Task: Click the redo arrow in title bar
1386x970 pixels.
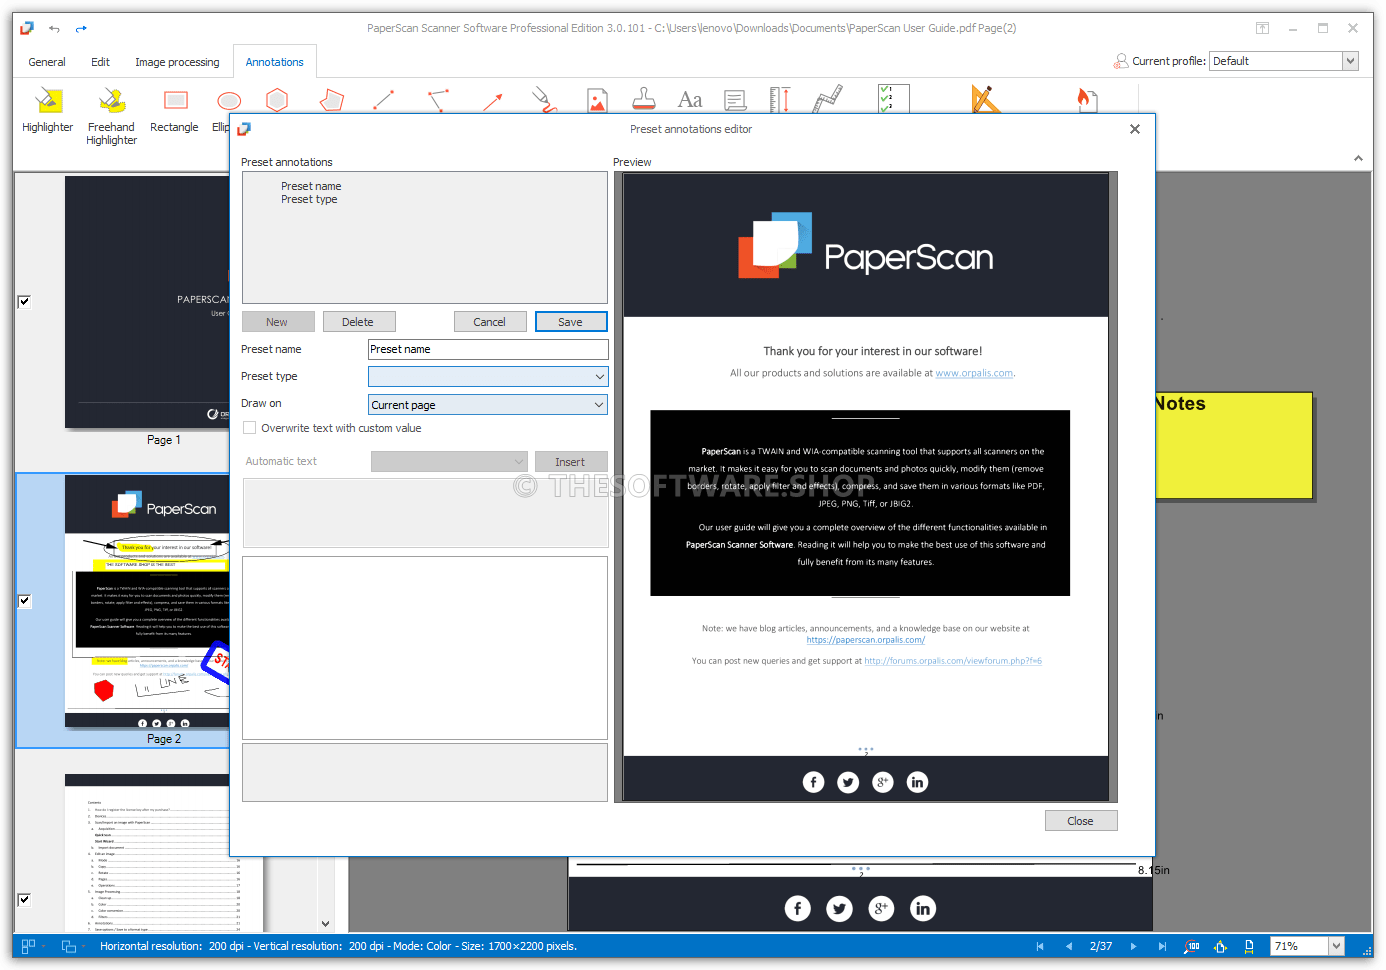Action: pos(81,29)
